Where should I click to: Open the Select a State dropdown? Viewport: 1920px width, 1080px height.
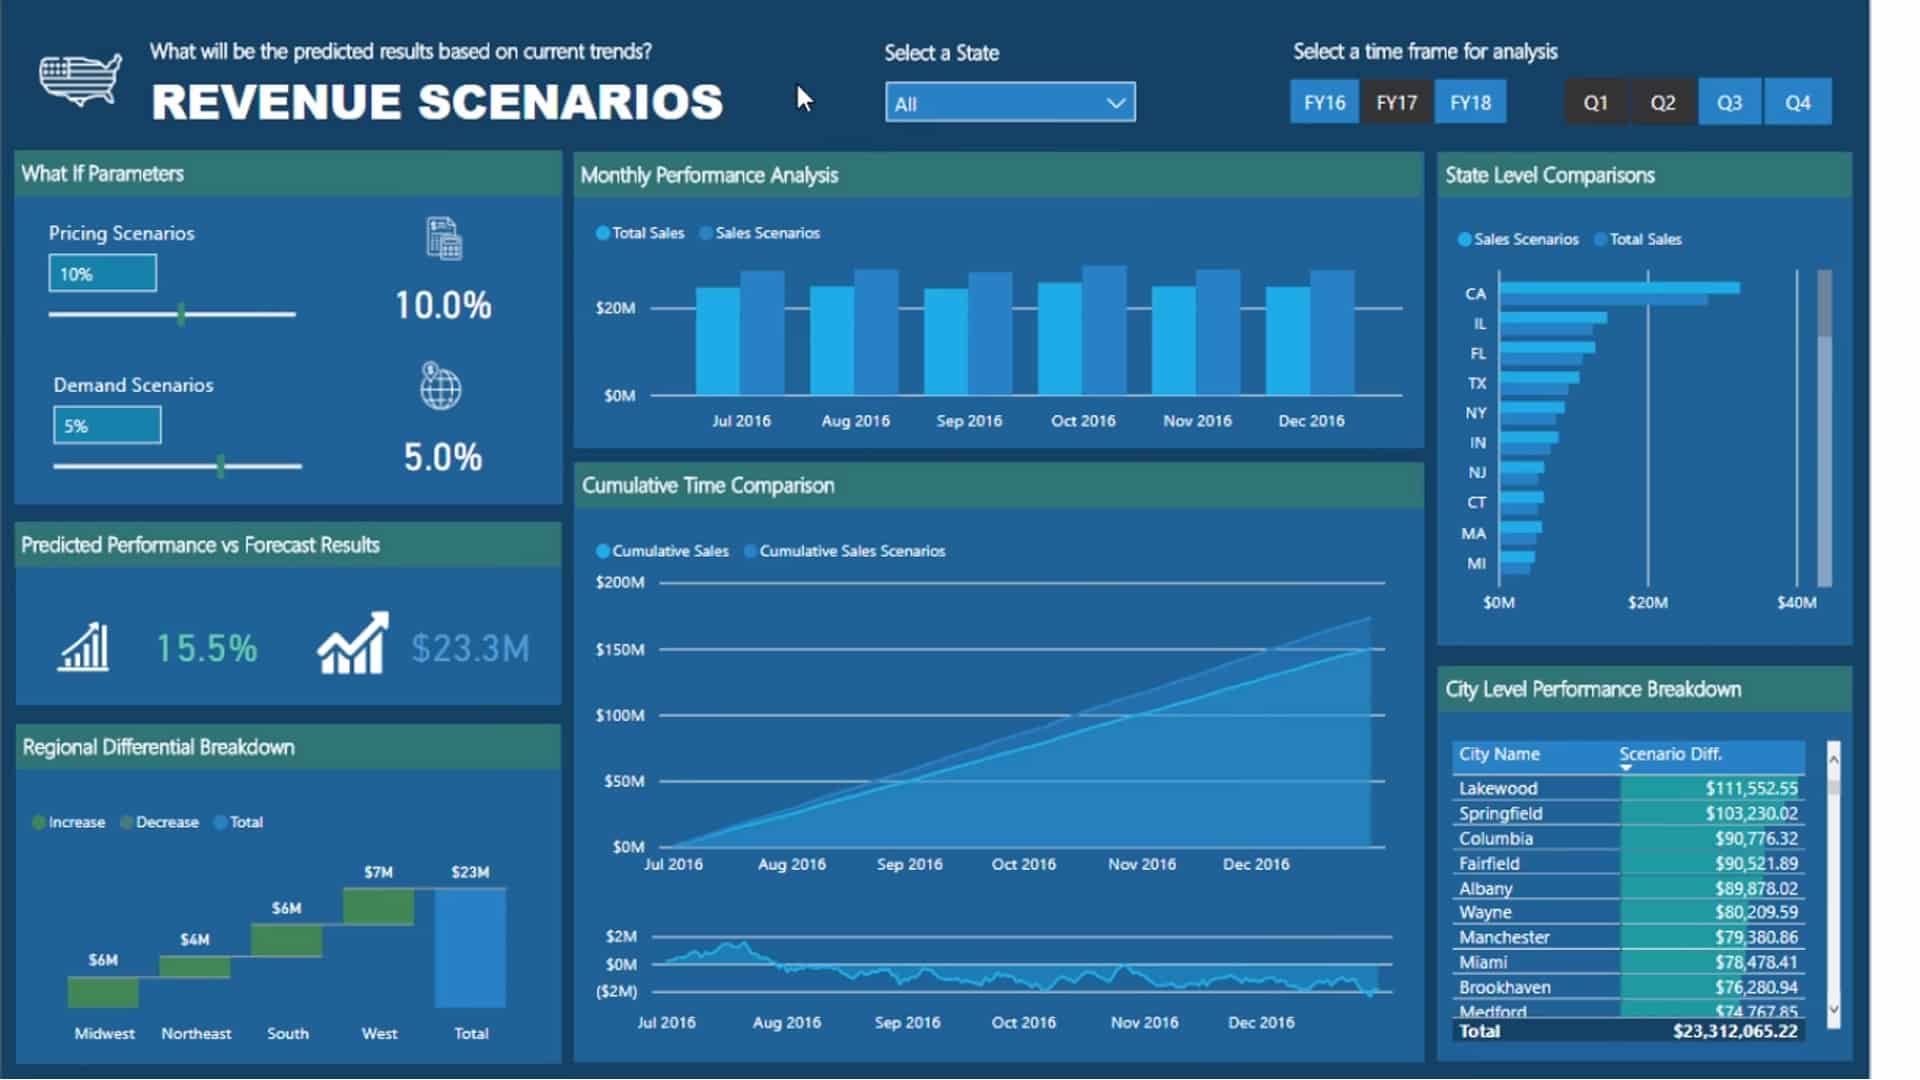(1010, 103)
